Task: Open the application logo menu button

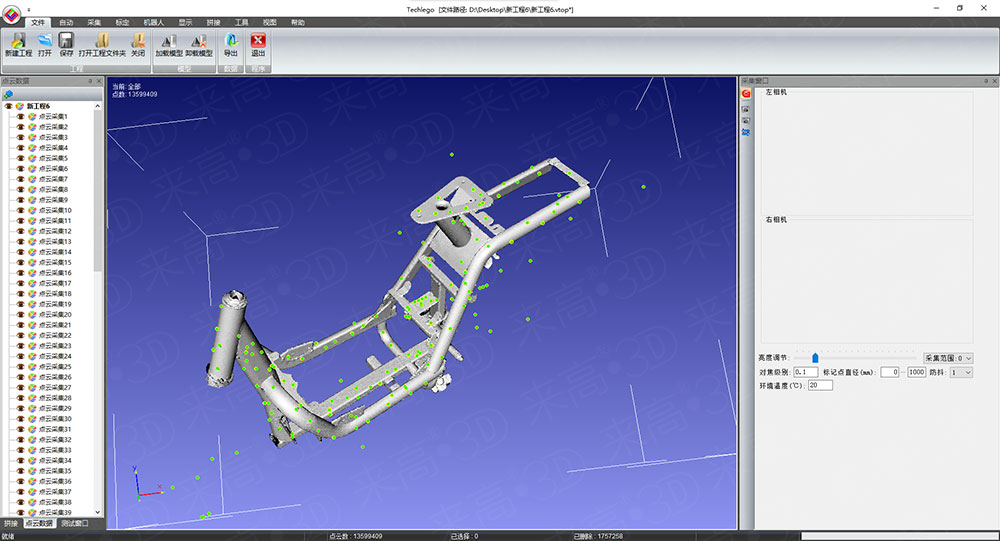Action: coord(11,10)
